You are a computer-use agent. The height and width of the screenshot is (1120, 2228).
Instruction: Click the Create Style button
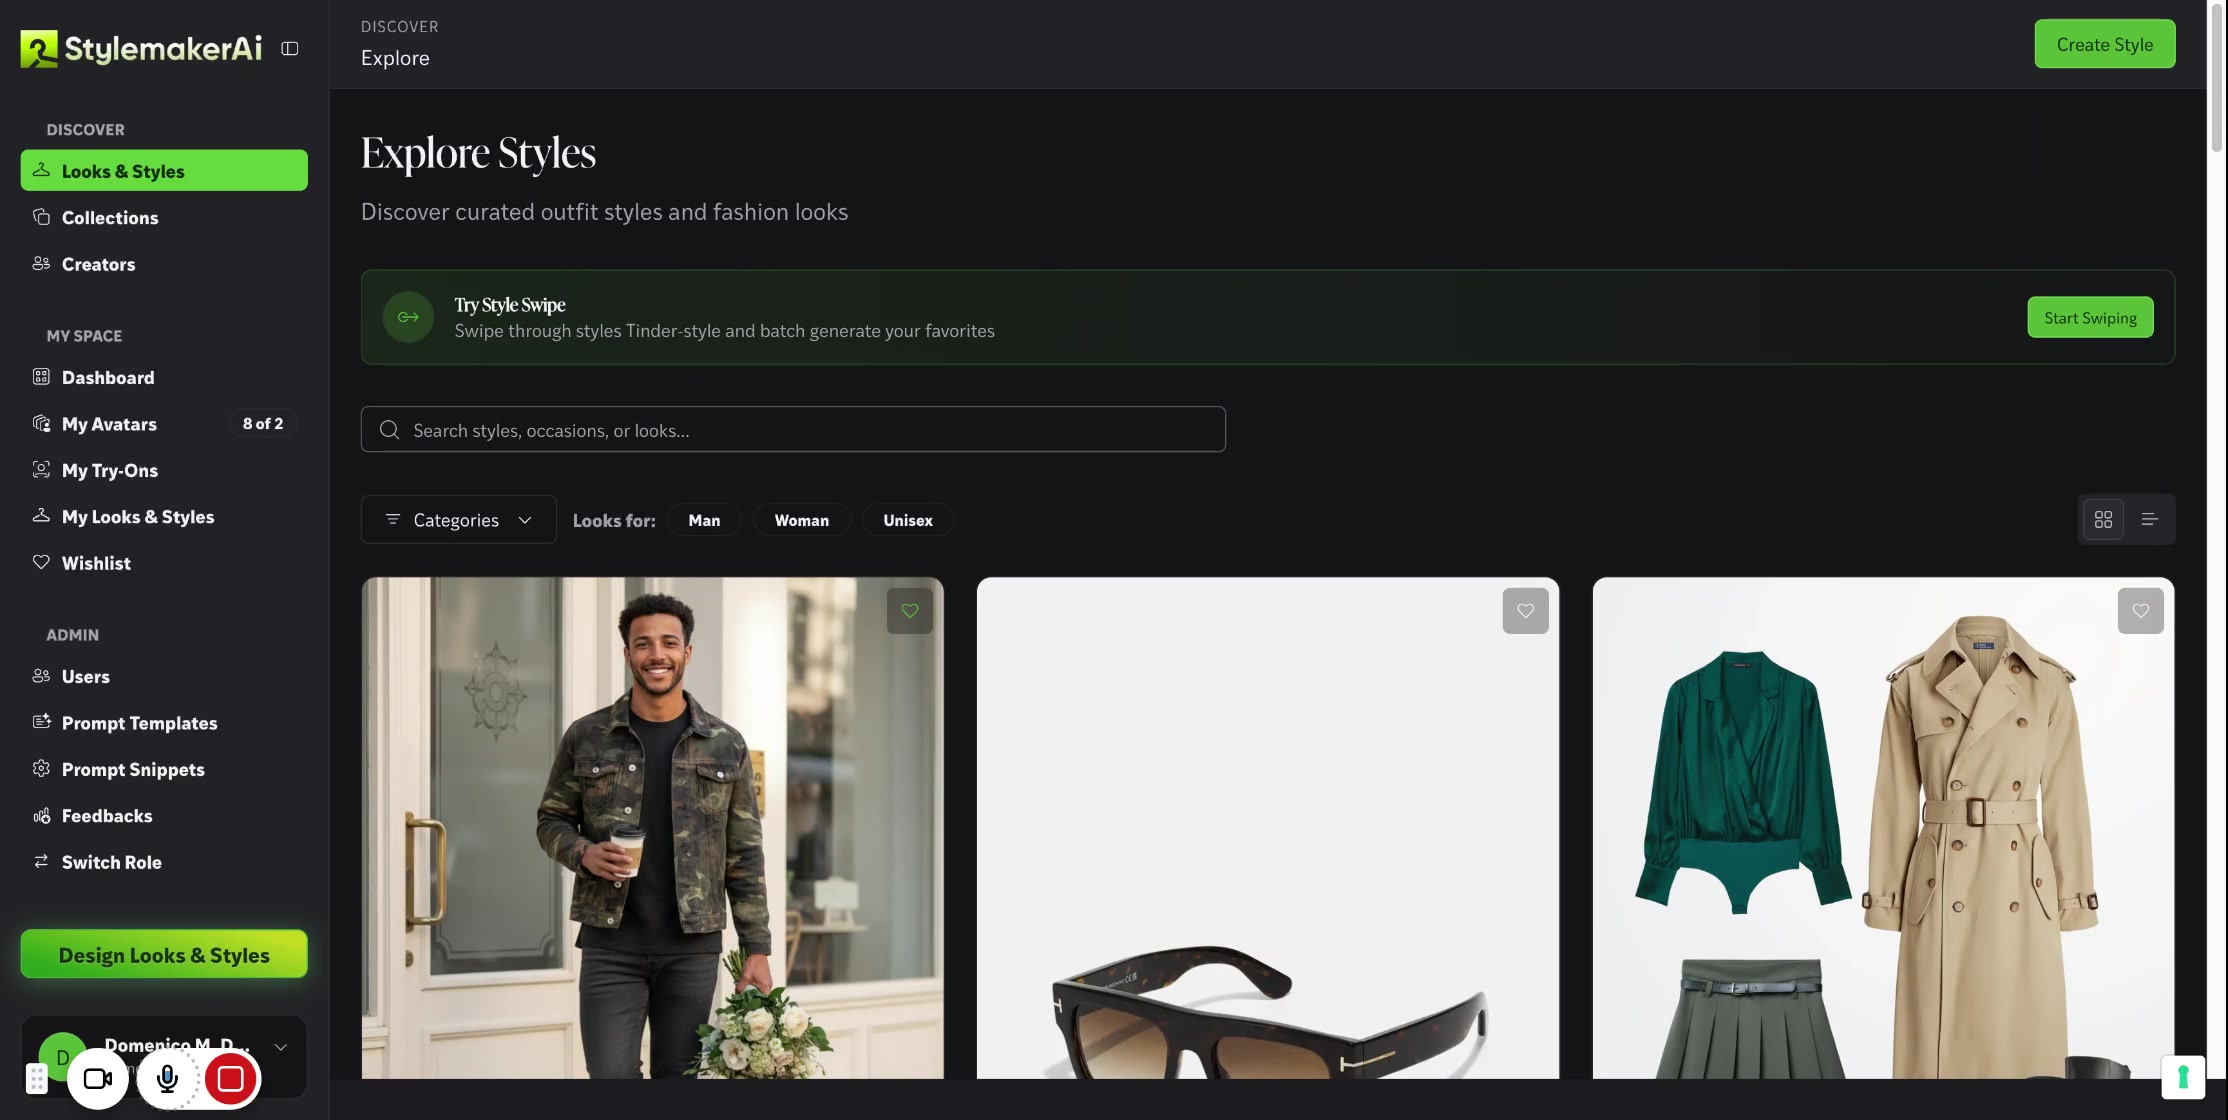(2104, 44)
